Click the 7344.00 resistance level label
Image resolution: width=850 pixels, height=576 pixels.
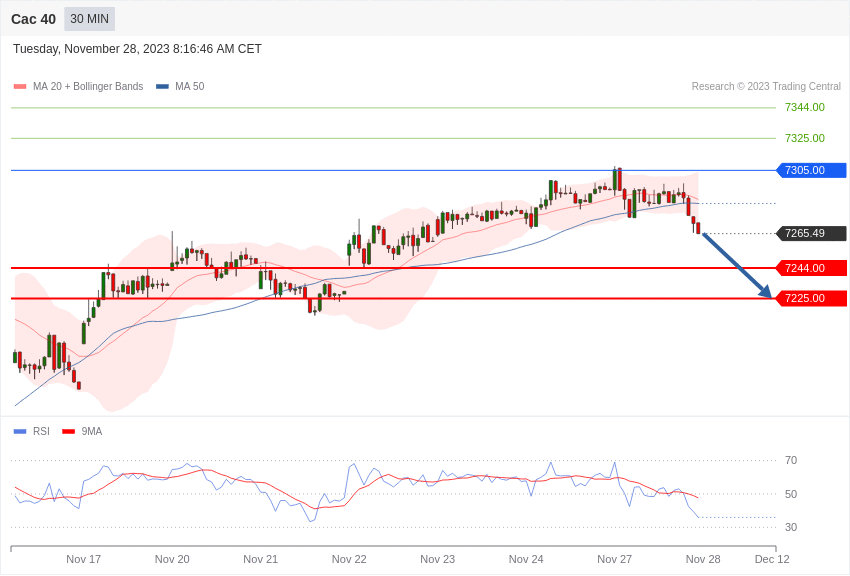(x=804, y=107)
